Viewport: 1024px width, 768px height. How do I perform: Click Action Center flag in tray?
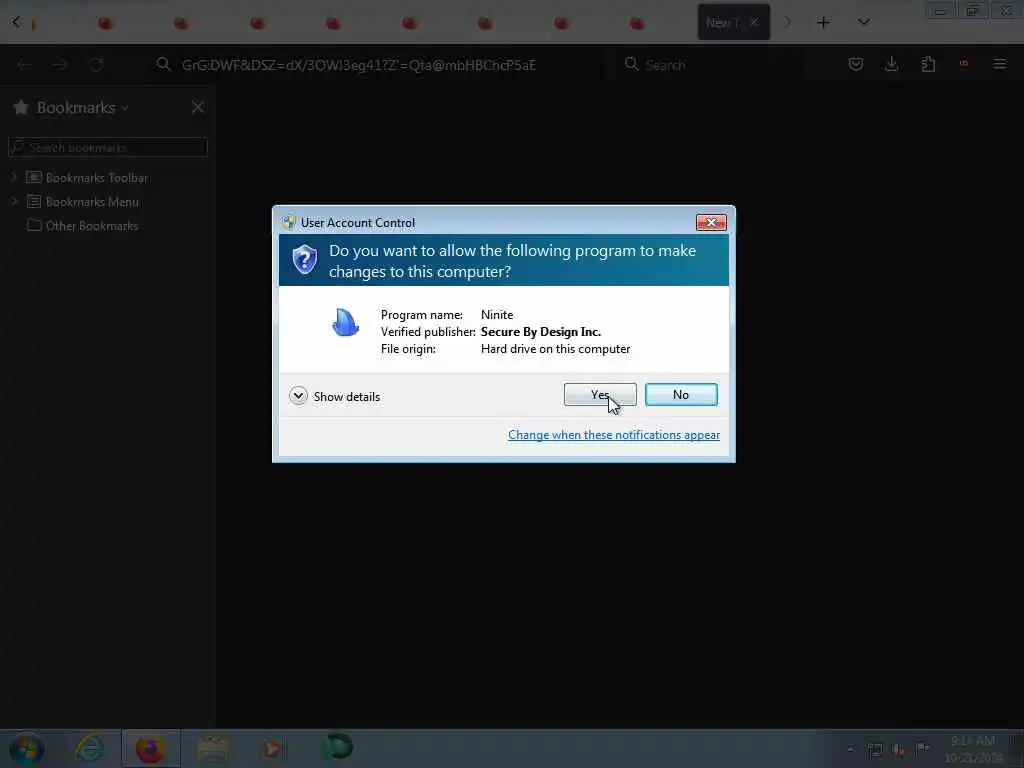tap(923, 748)
